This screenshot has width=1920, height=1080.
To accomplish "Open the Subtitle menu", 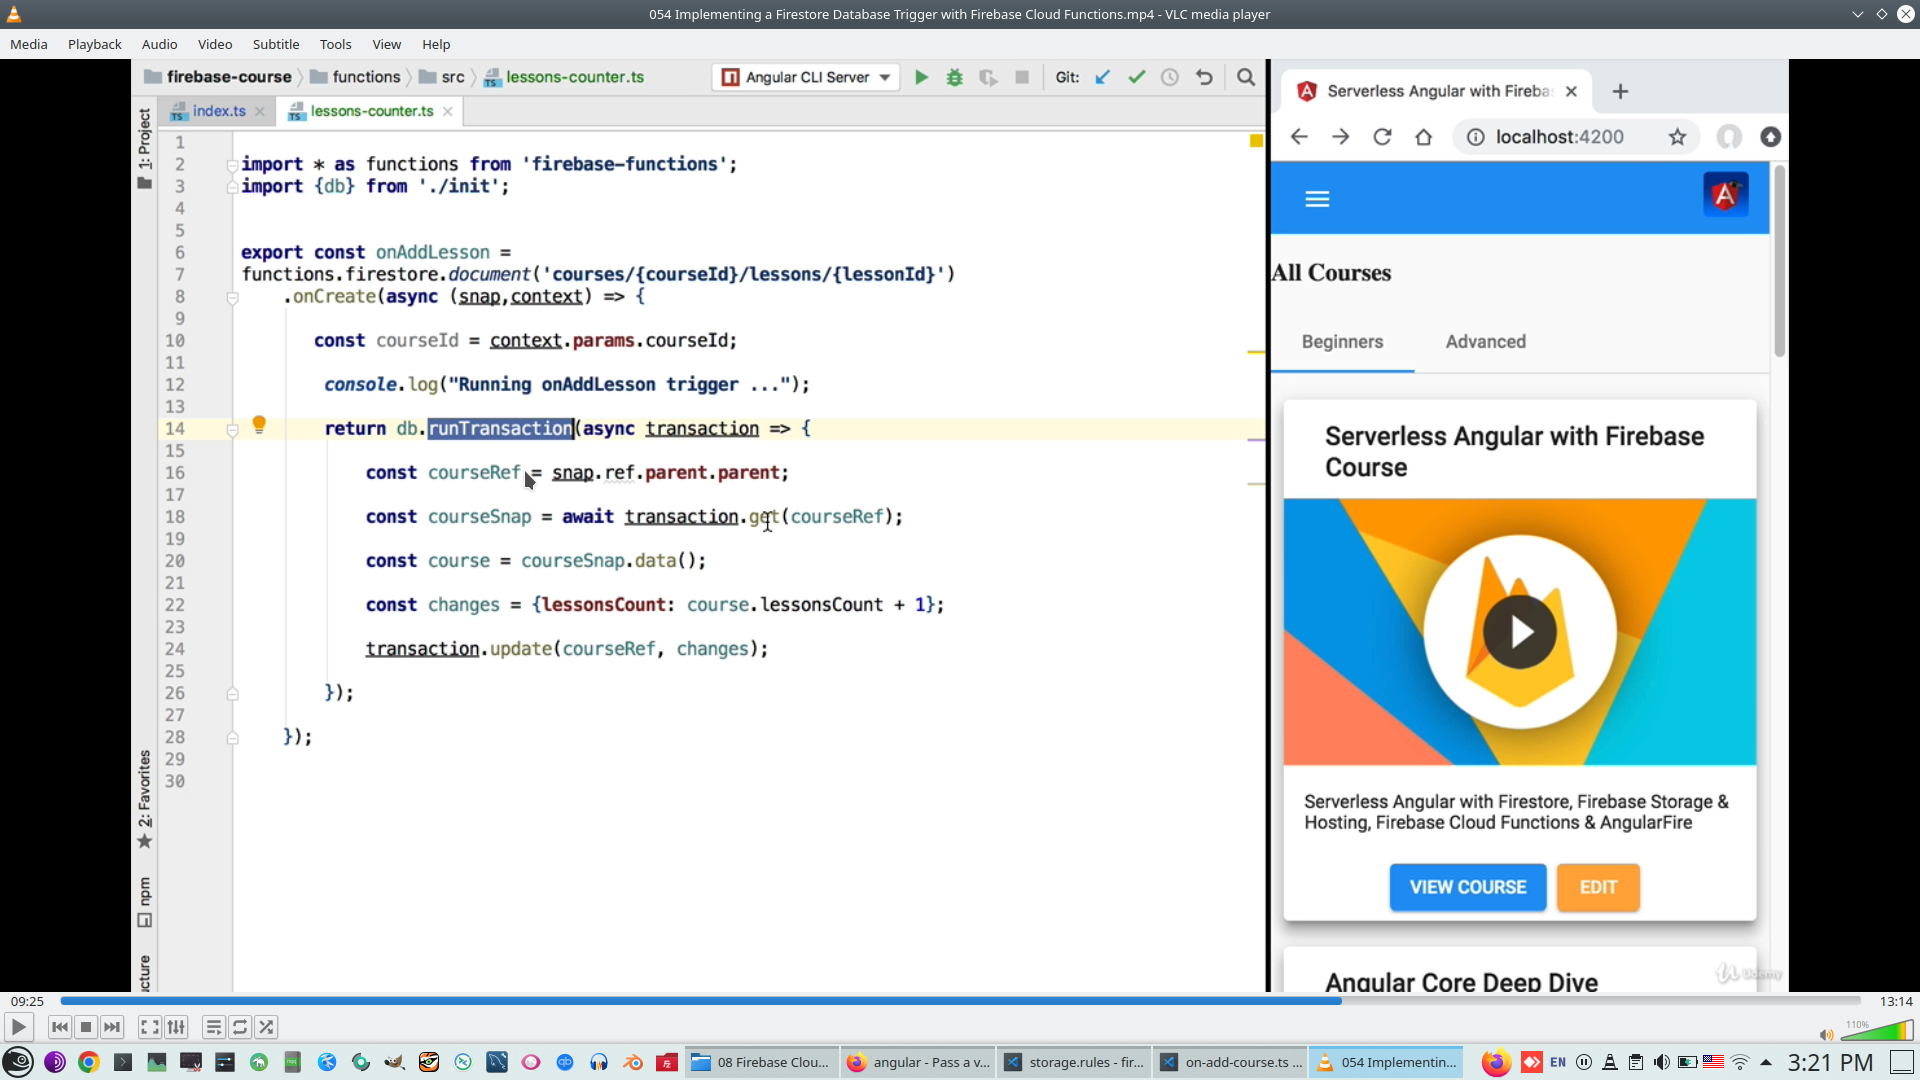I will point(275,44).
